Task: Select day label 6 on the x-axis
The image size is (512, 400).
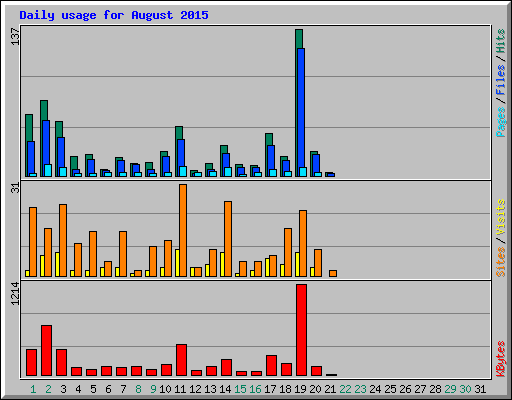Action: 108,389
